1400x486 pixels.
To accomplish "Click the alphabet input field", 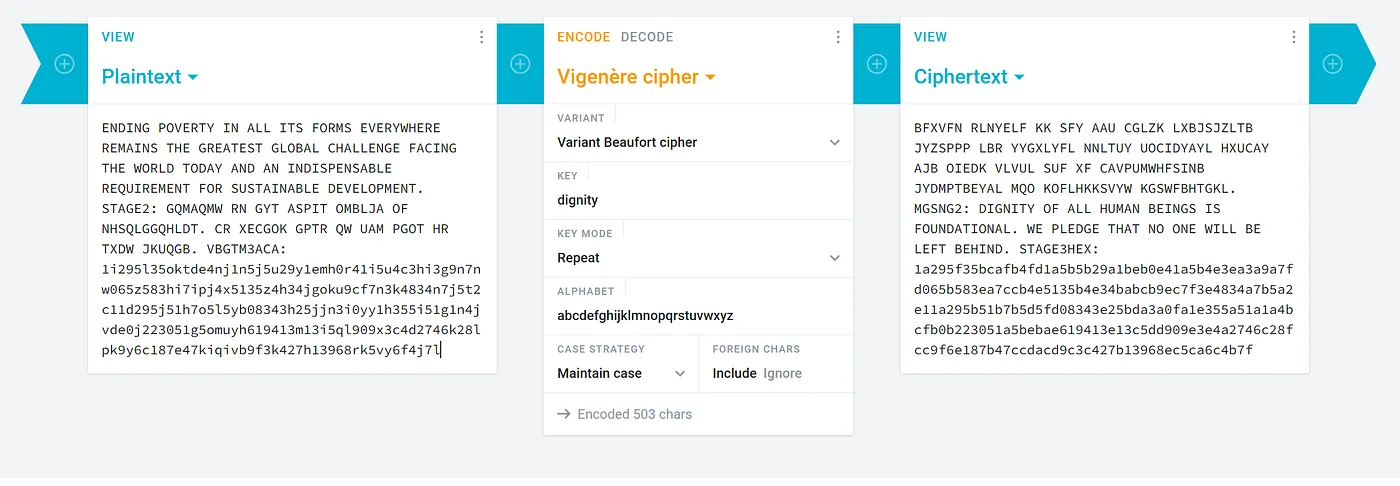I will click(698, 315).
